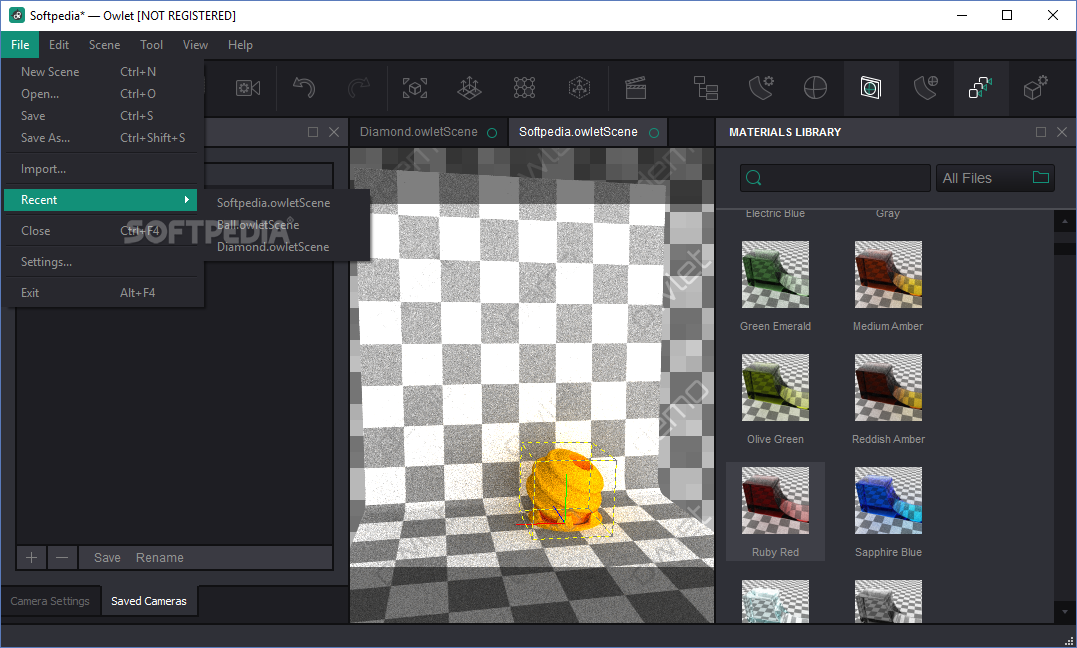
Task: Click the frame object toolbar icon
Action: click(415, 88)
